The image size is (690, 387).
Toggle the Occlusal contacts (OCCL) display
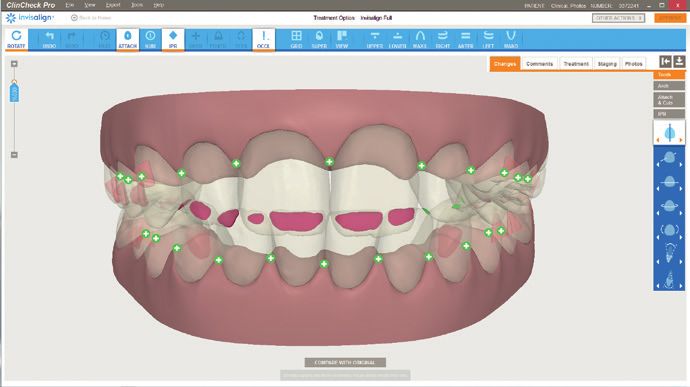pos(263,39)
